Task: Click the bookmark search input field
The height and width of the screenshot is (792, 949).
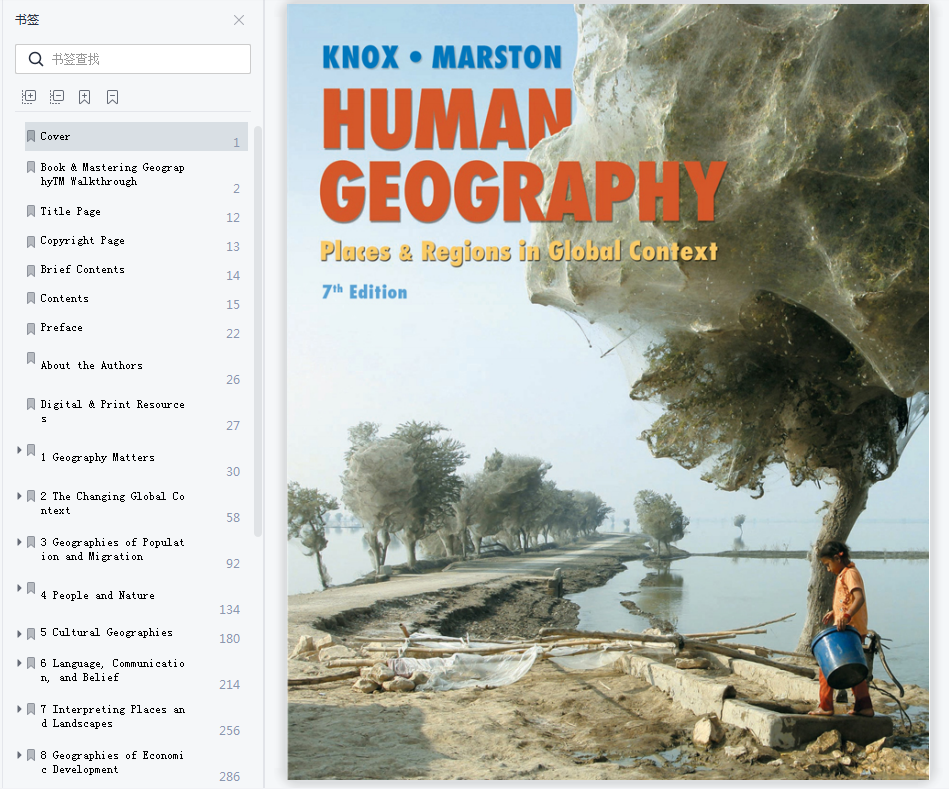Action: [x=133, y=59]
